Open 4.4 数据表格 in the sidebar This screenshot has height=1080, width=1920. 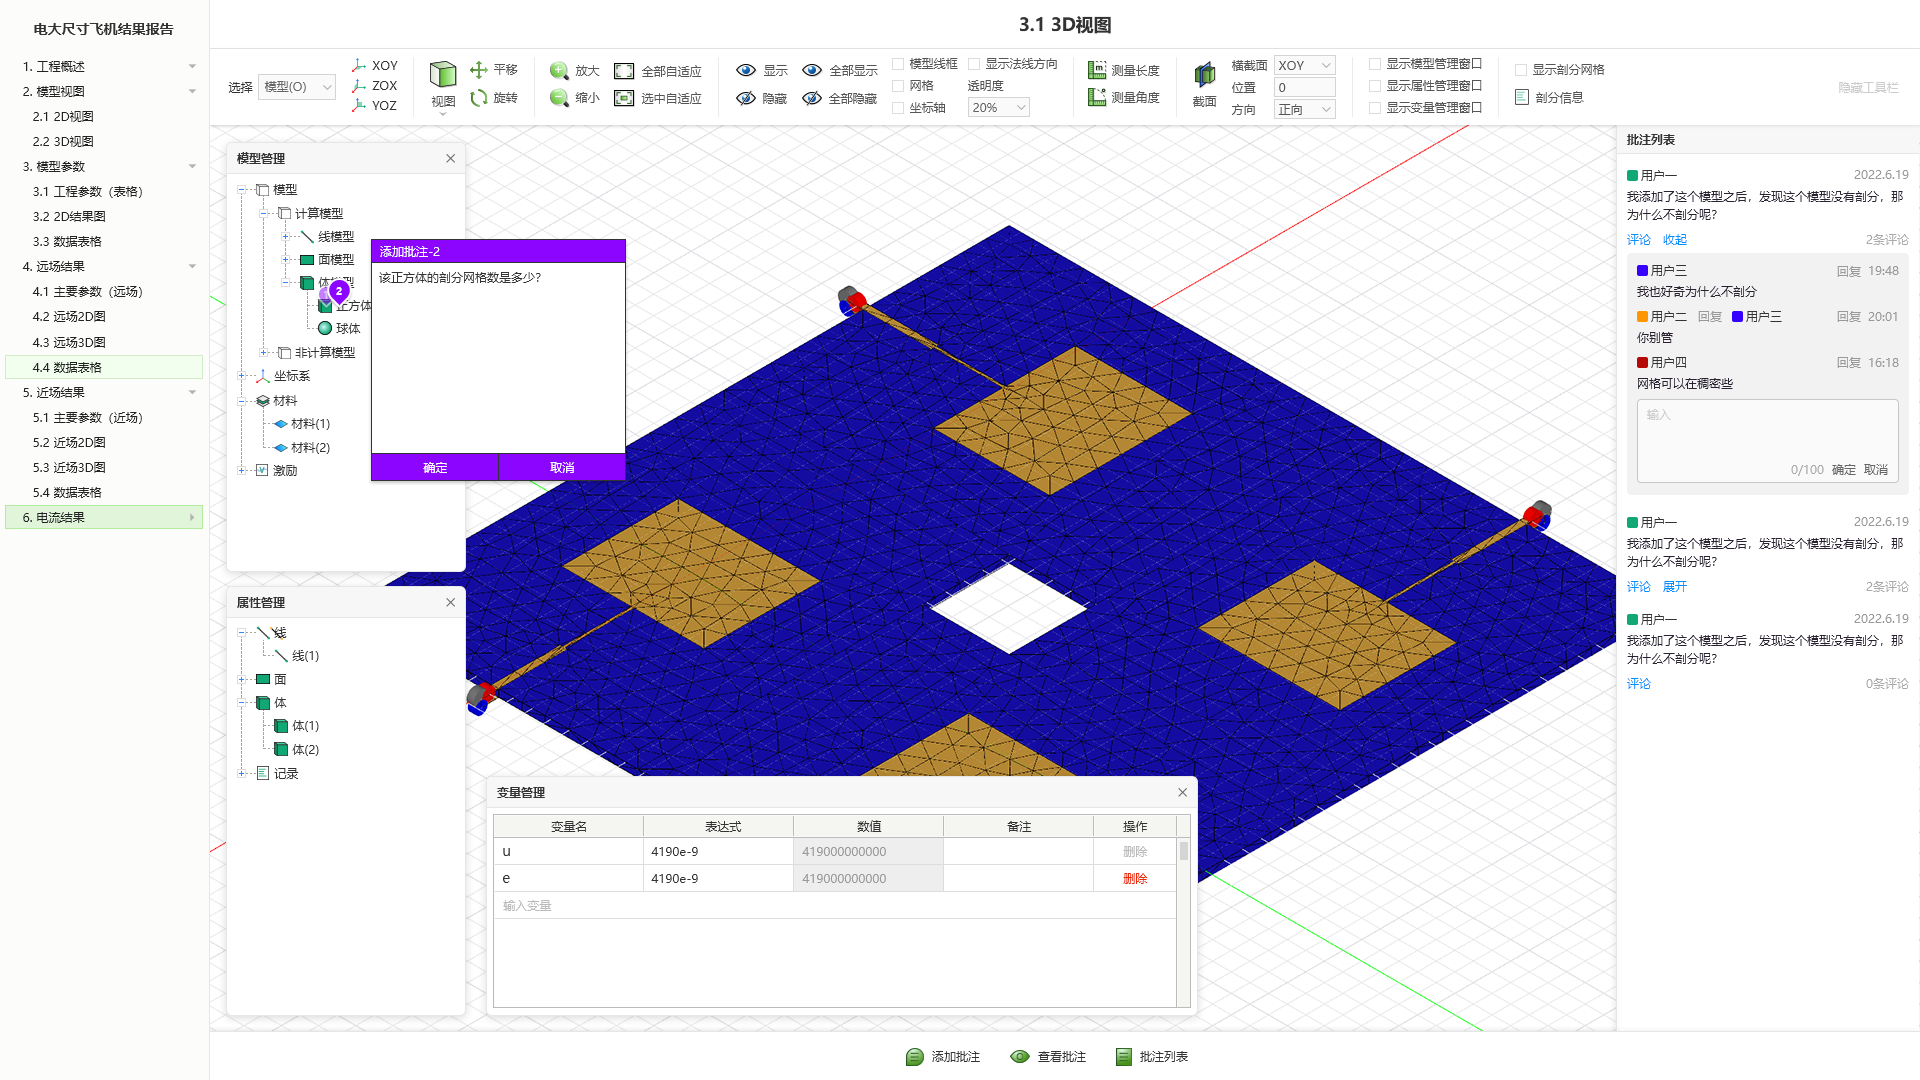tap(67, 367)
